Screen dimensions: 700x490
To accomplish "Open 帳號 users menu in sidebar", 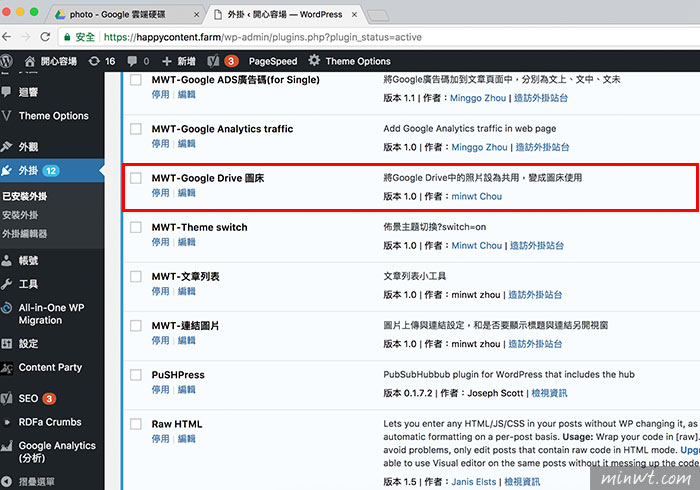I will point(28,261).
